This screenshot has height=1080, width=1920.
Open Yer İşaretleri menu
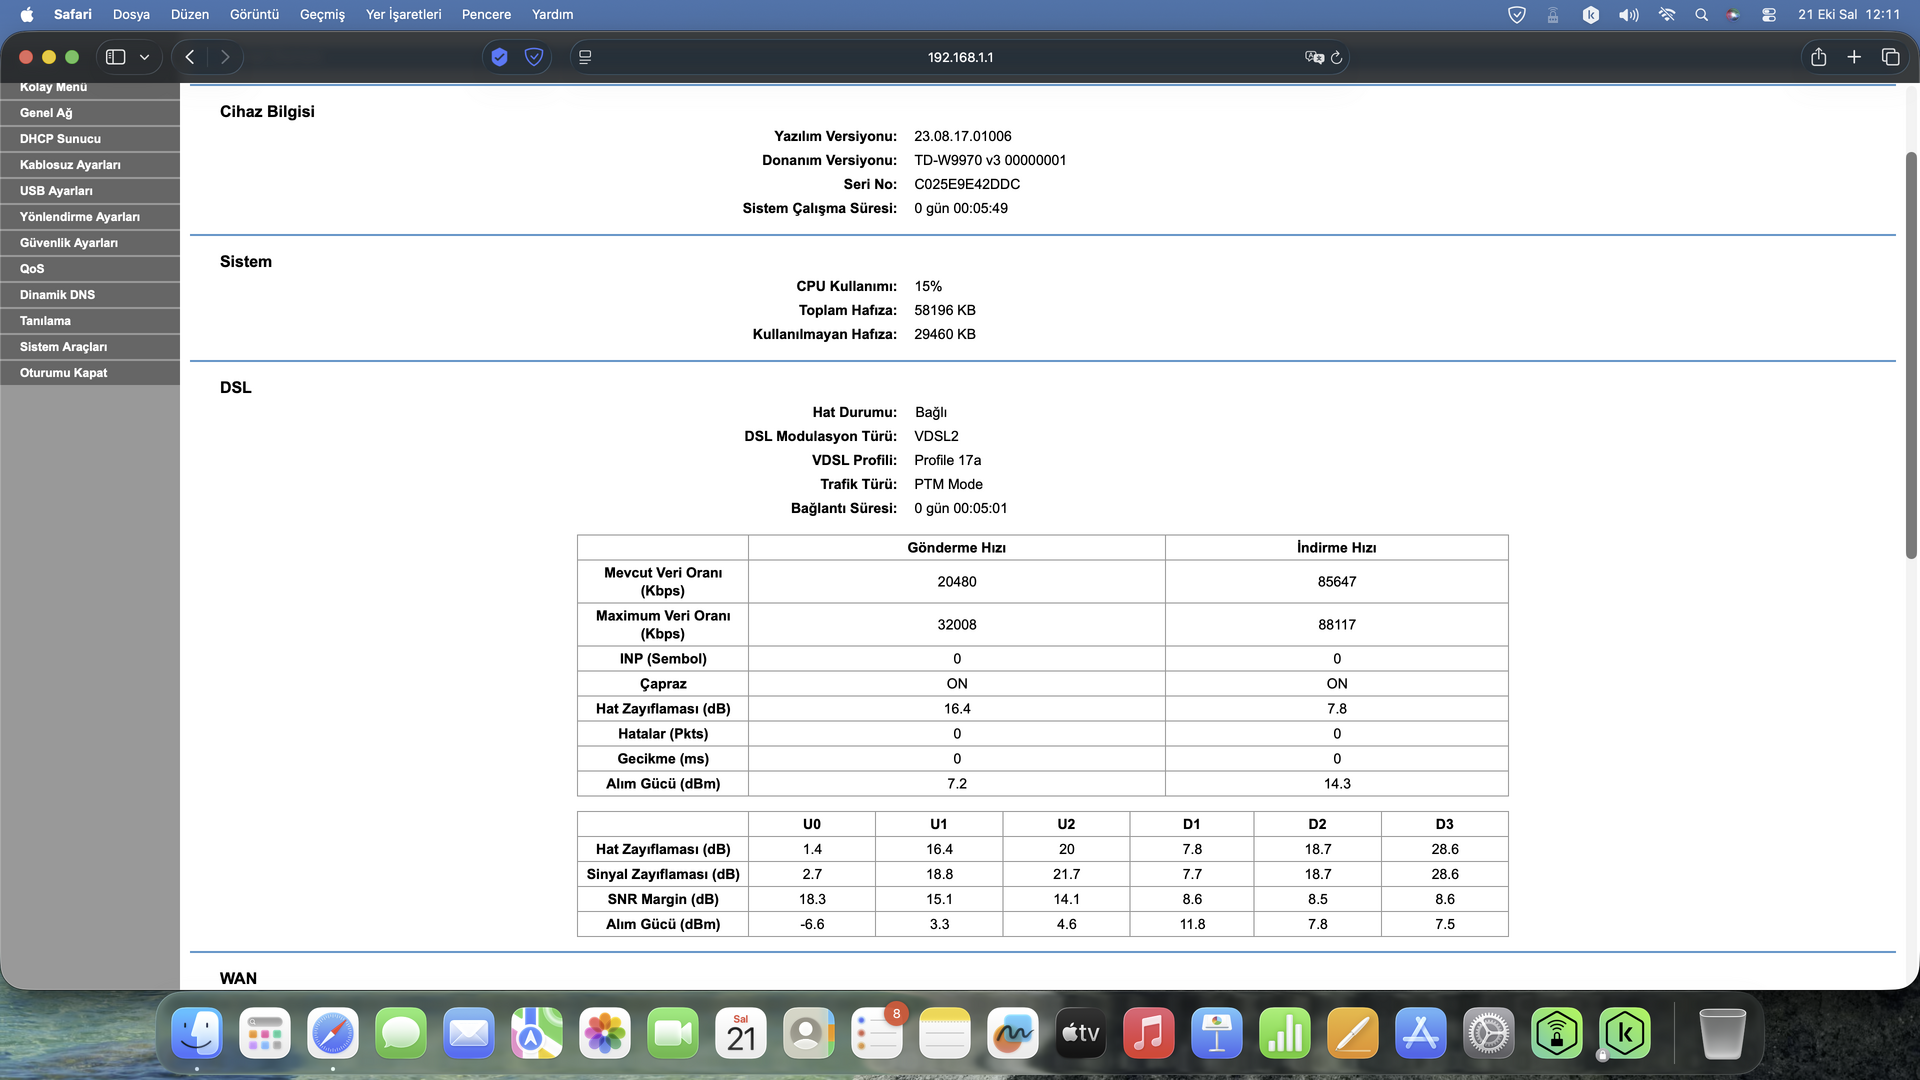pyautogui.click(x=403, y=14)
